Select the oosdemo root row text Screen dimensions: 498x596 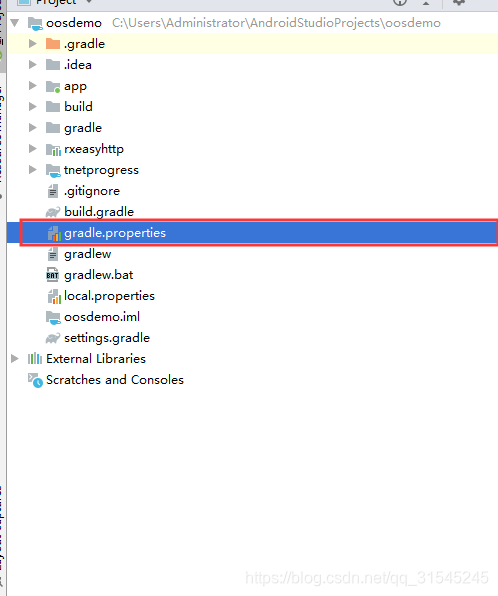point(74,23)
